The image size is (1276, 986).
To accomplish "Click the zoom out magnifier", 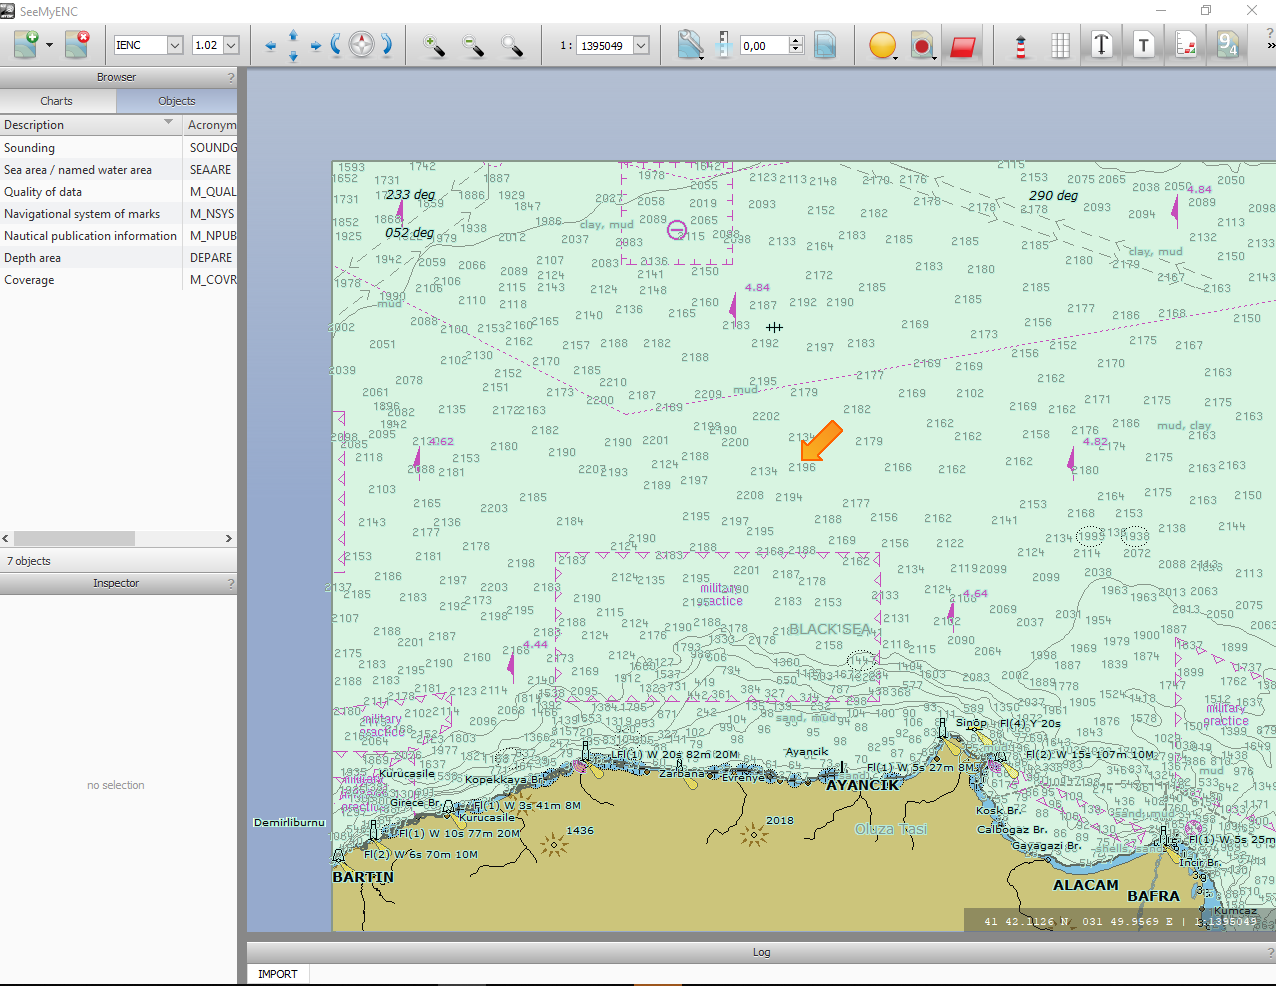I will pos(473,45).
